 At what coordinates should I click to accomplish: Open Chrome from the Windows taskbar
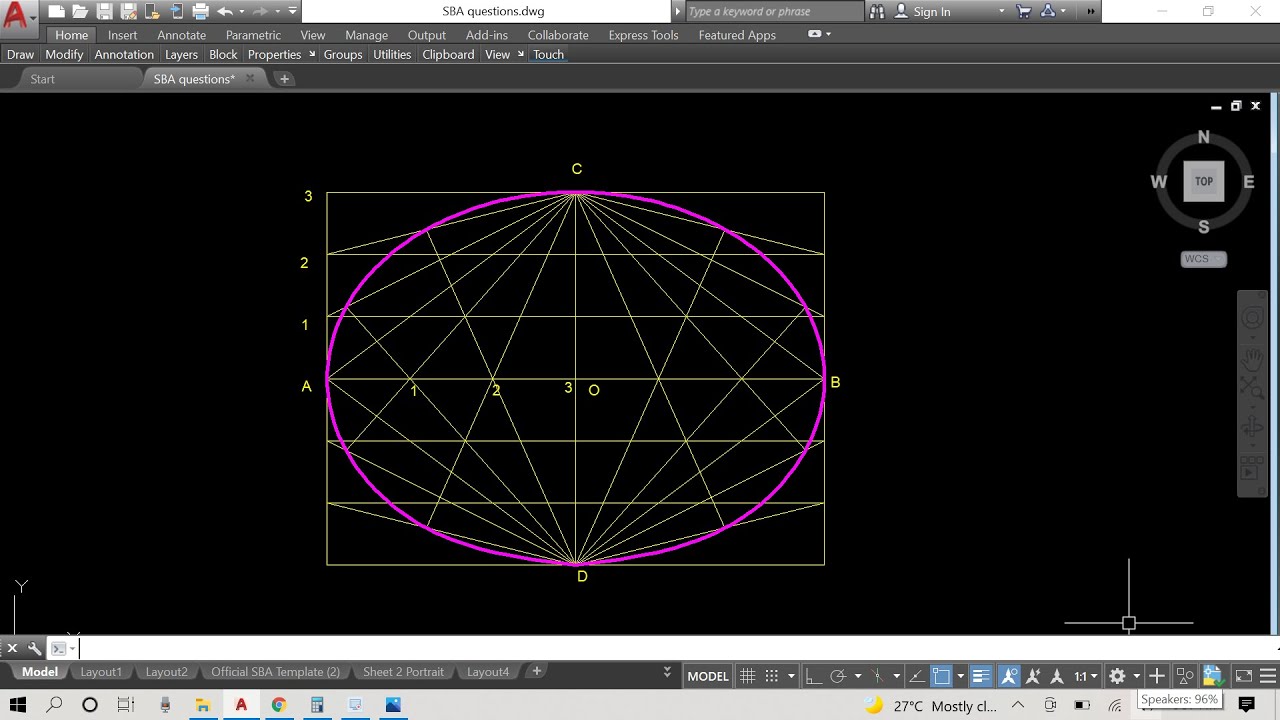(x=278, y=705)
